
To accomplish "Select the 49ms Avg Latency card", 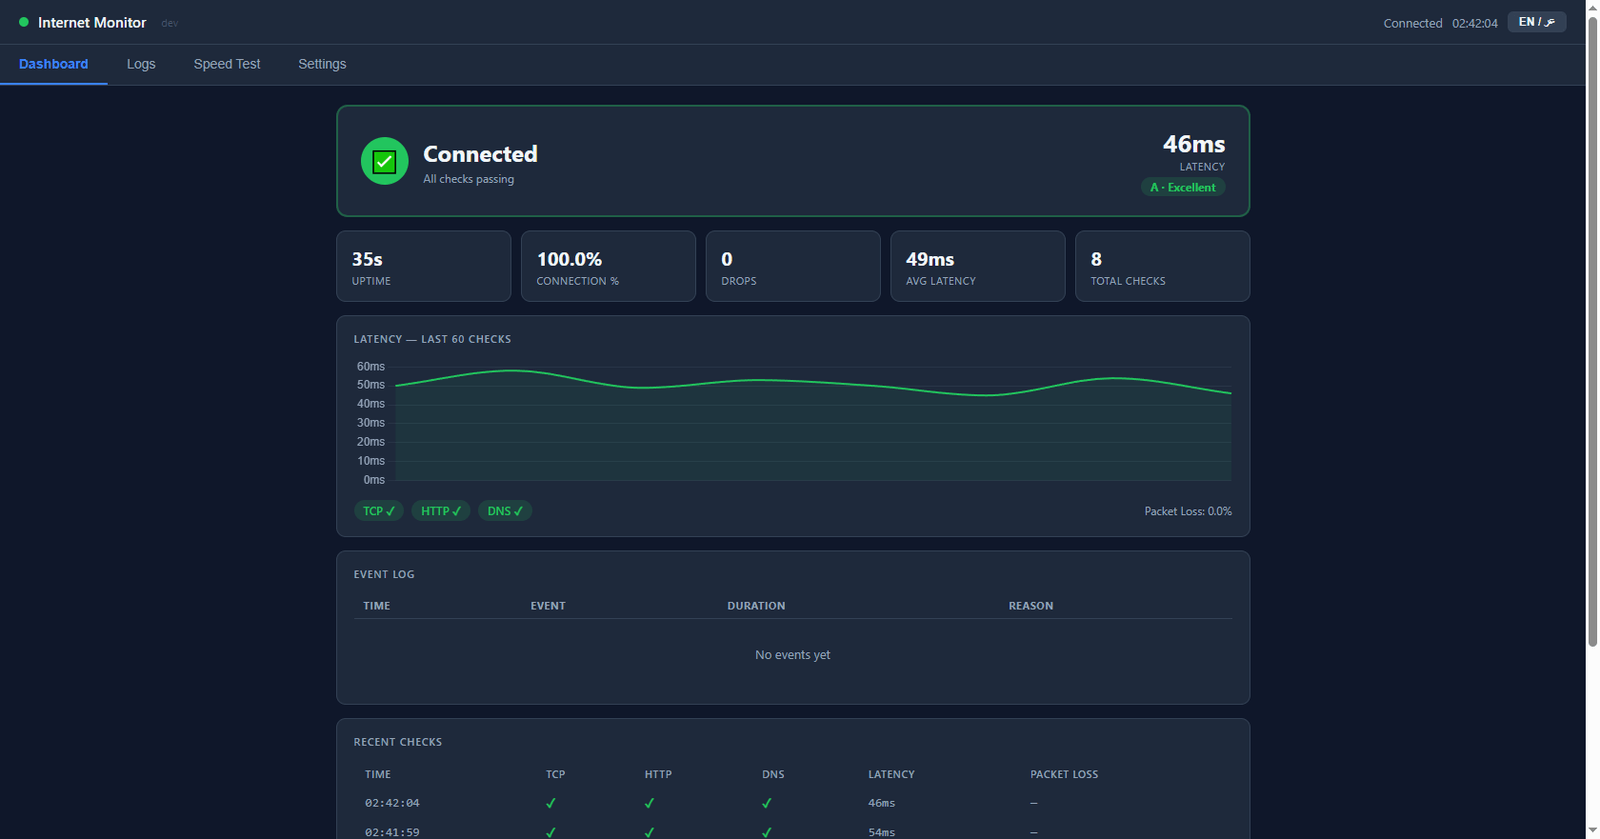I will (x=978, y=266).
